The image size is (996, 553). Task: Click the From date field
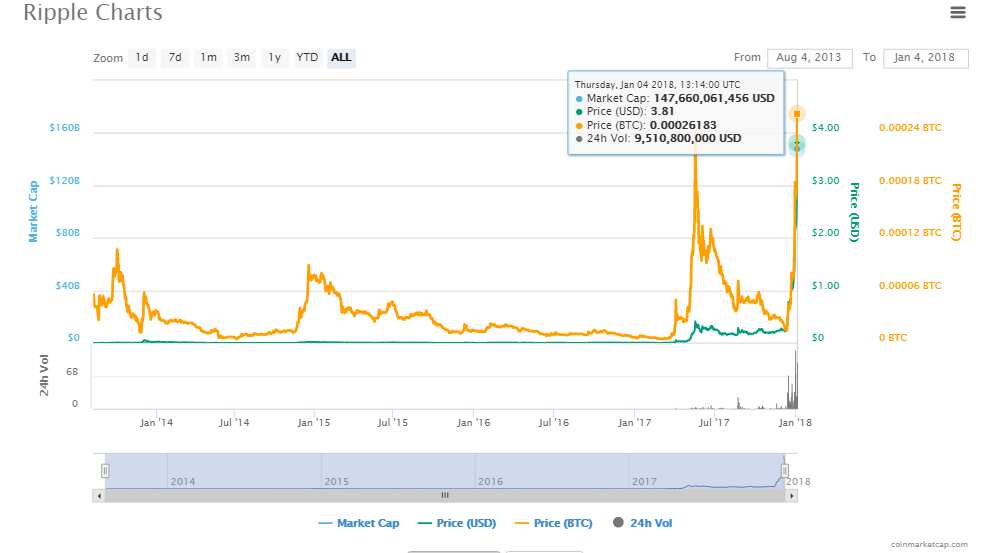point(809,58)
